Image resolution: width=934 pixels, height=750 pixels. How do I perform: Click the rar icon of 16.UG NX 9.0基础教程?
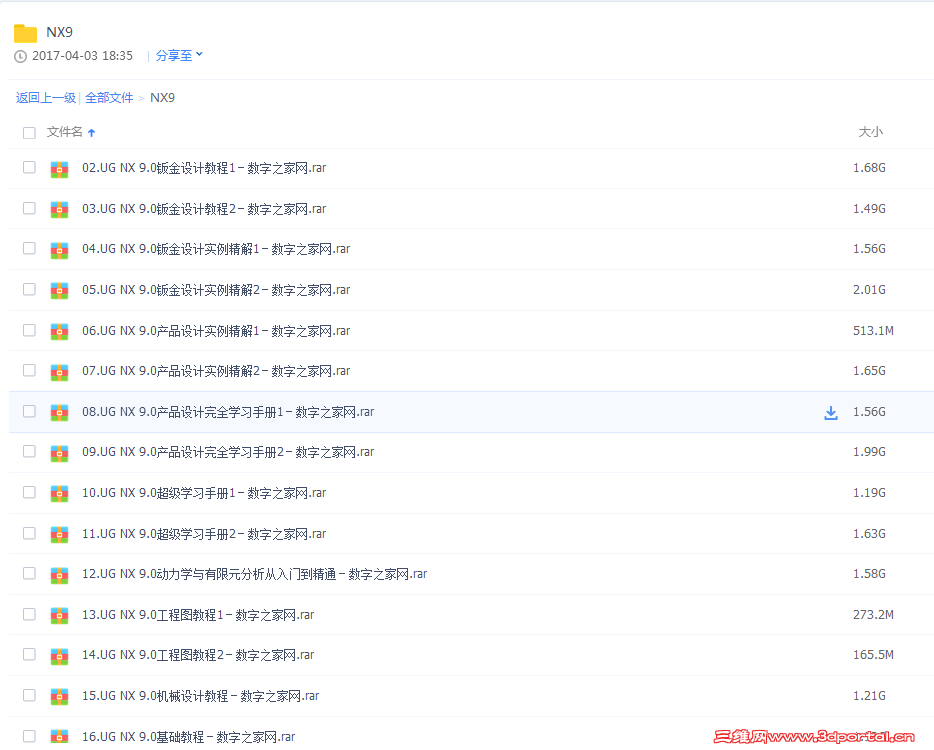tap(59, 737)
